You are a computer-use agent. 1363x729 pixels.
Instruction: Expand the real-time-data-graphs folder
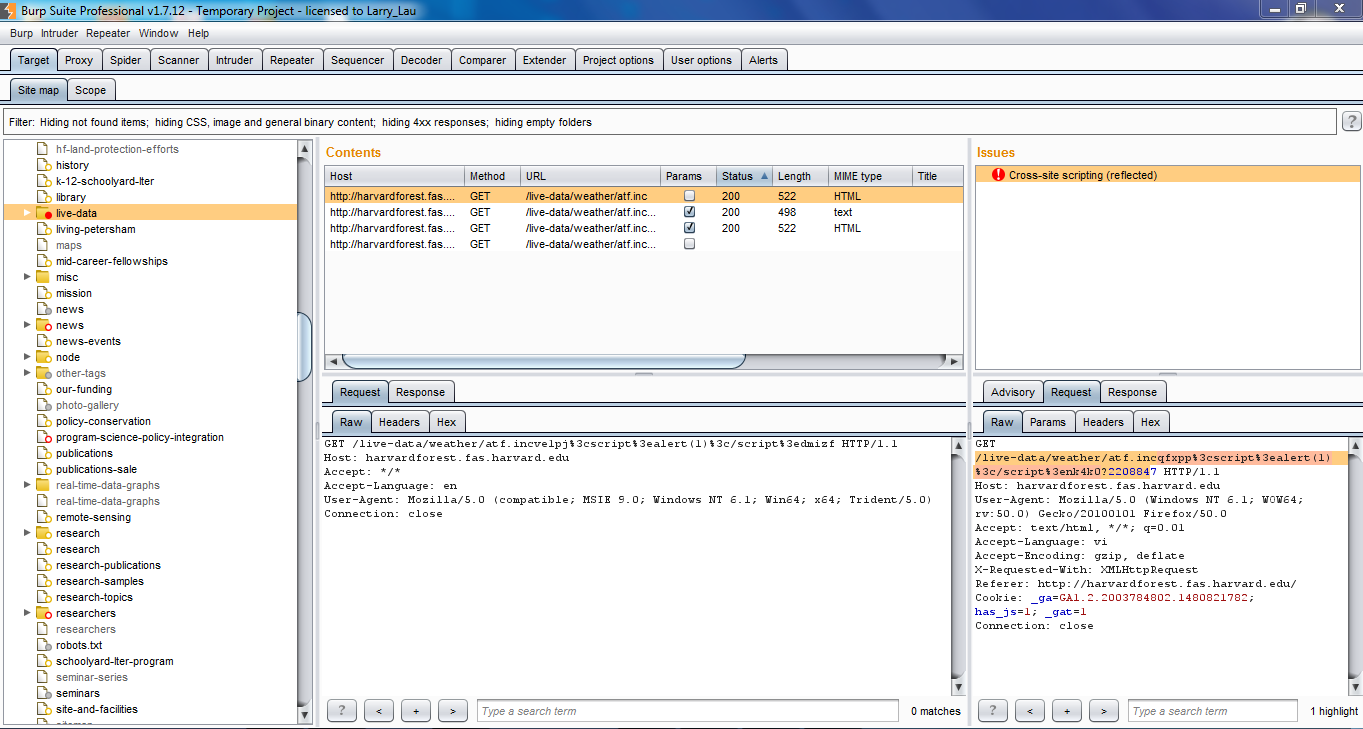pos(27,485)
